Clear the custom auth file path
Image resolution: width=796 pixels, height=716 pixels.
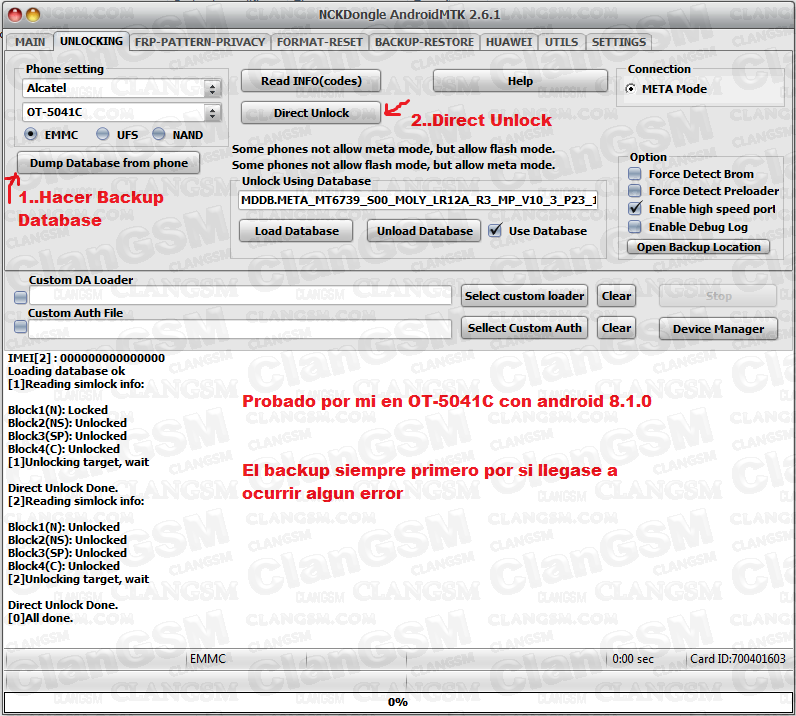[616, 328]
